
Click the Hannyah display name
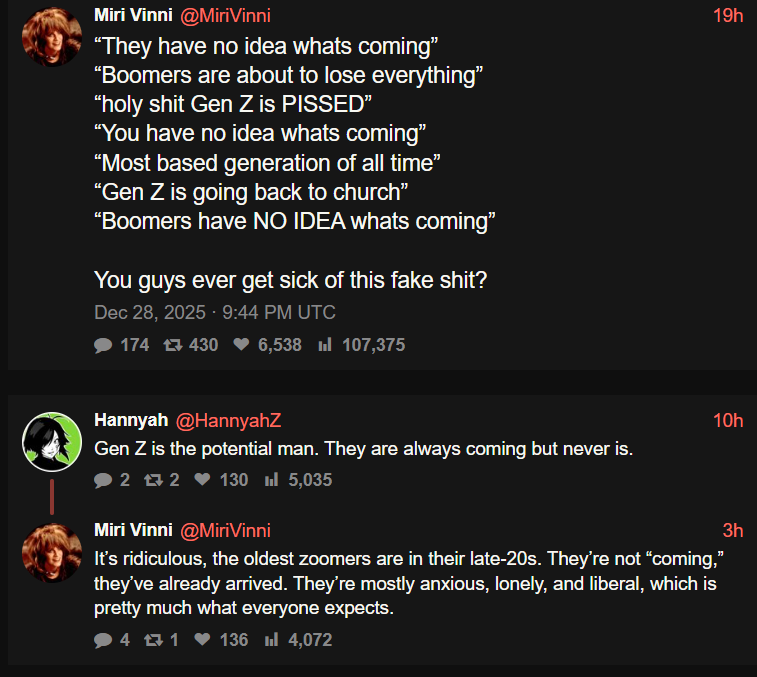(x=130, y=421)
